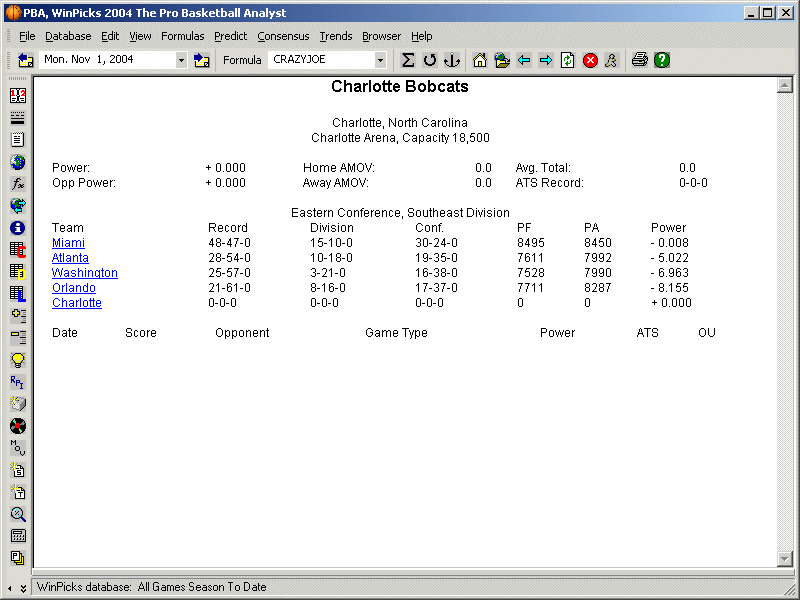800x600 pixels.
Task: Click the horizontal lines sidebar icon
Action: click(18, 118)
